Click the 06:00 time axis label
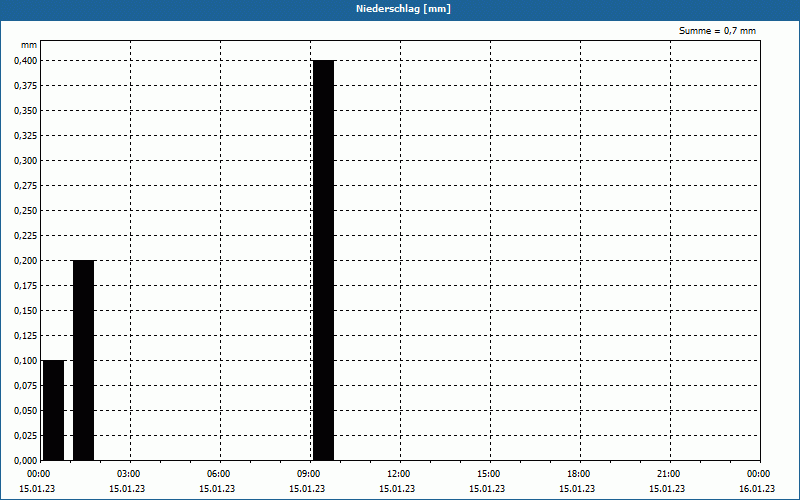This screenshot has width=800, height=500. tap(218, 474)
